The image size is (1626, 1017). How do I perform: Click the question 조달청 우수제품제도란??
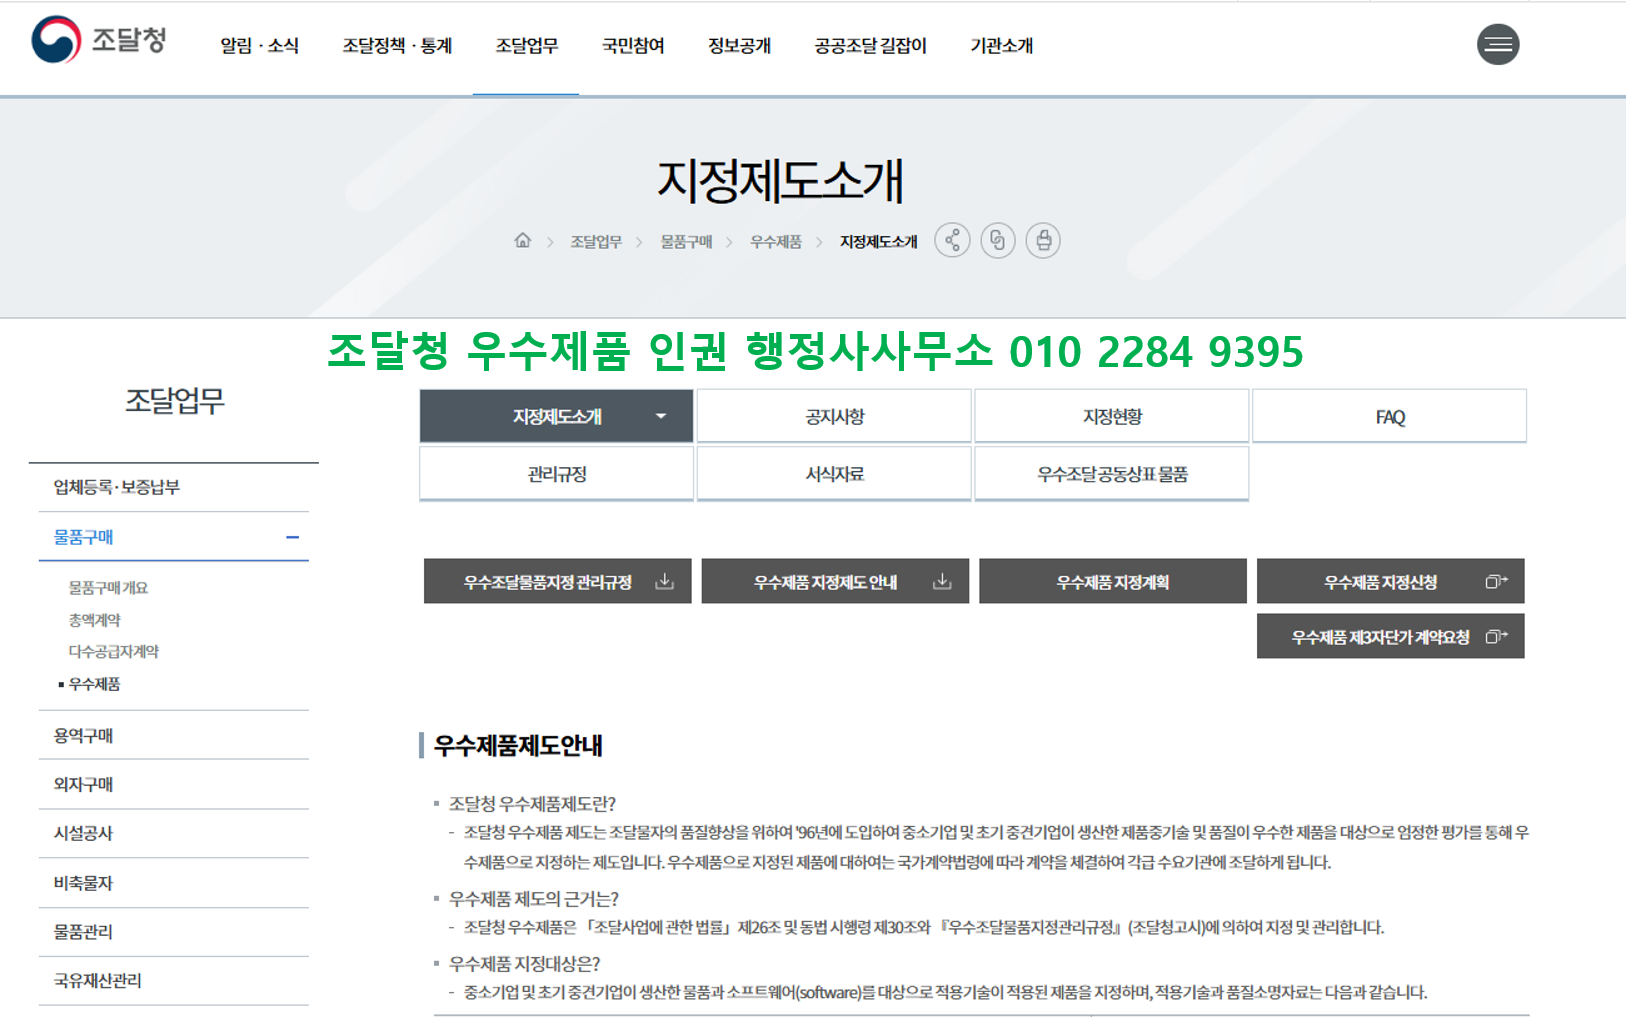532,804
